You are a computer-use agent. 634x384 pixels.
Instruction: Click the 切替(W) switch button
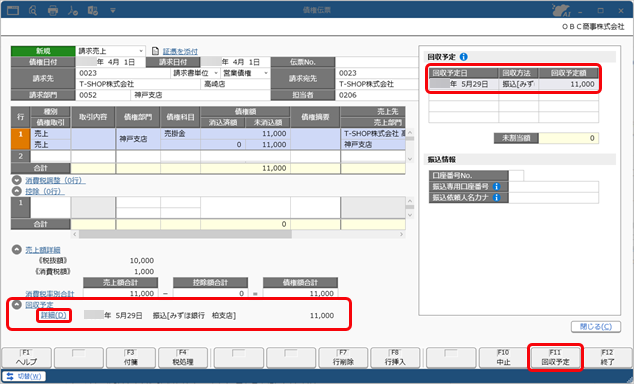[24, 376]
